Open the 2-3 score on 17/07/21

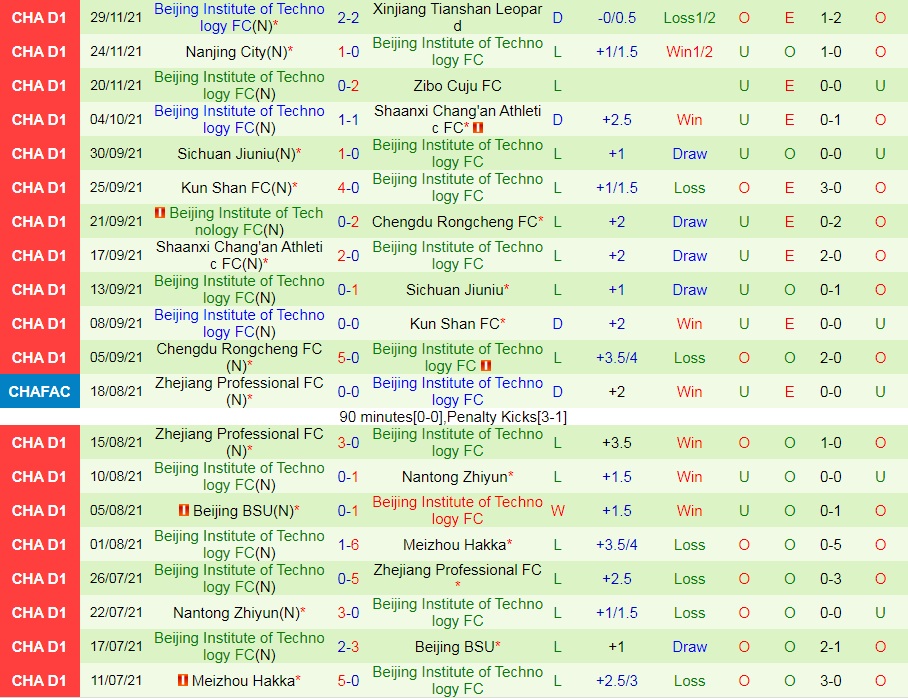click(x=348, y=646)
